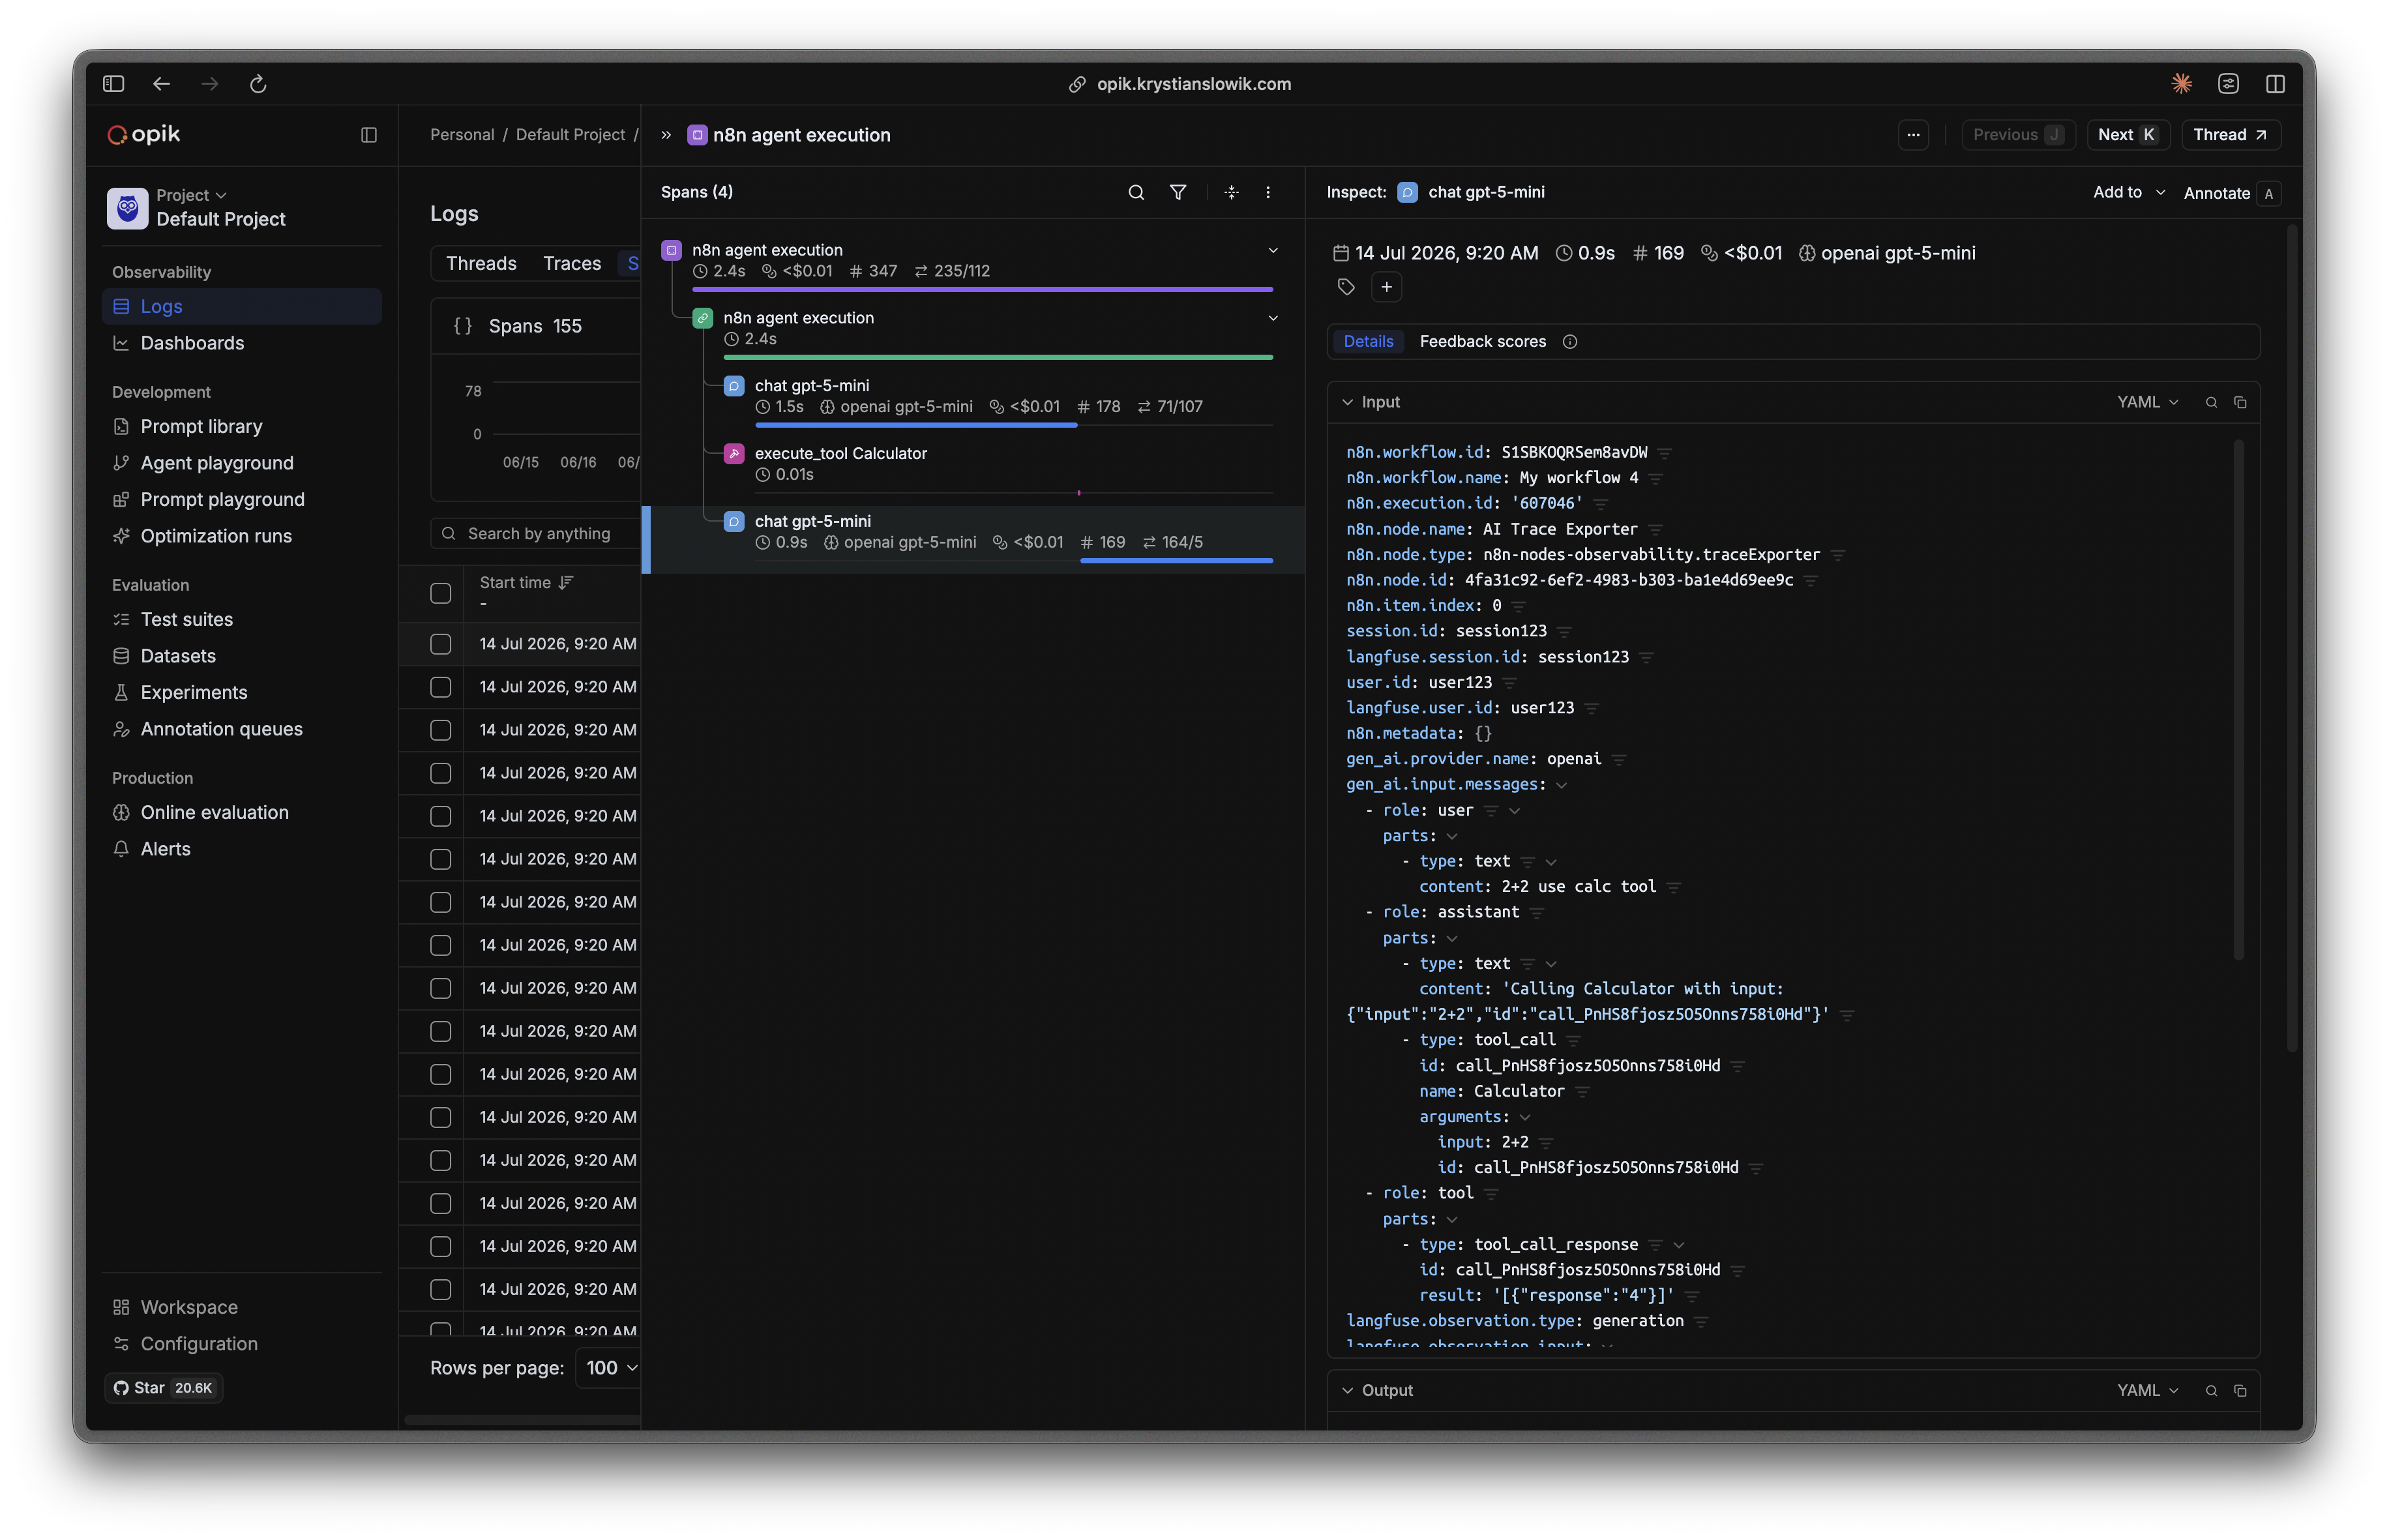Search within the Output section
The width and height of the screenshot is (2389, 1540).
(2211, 1391)
